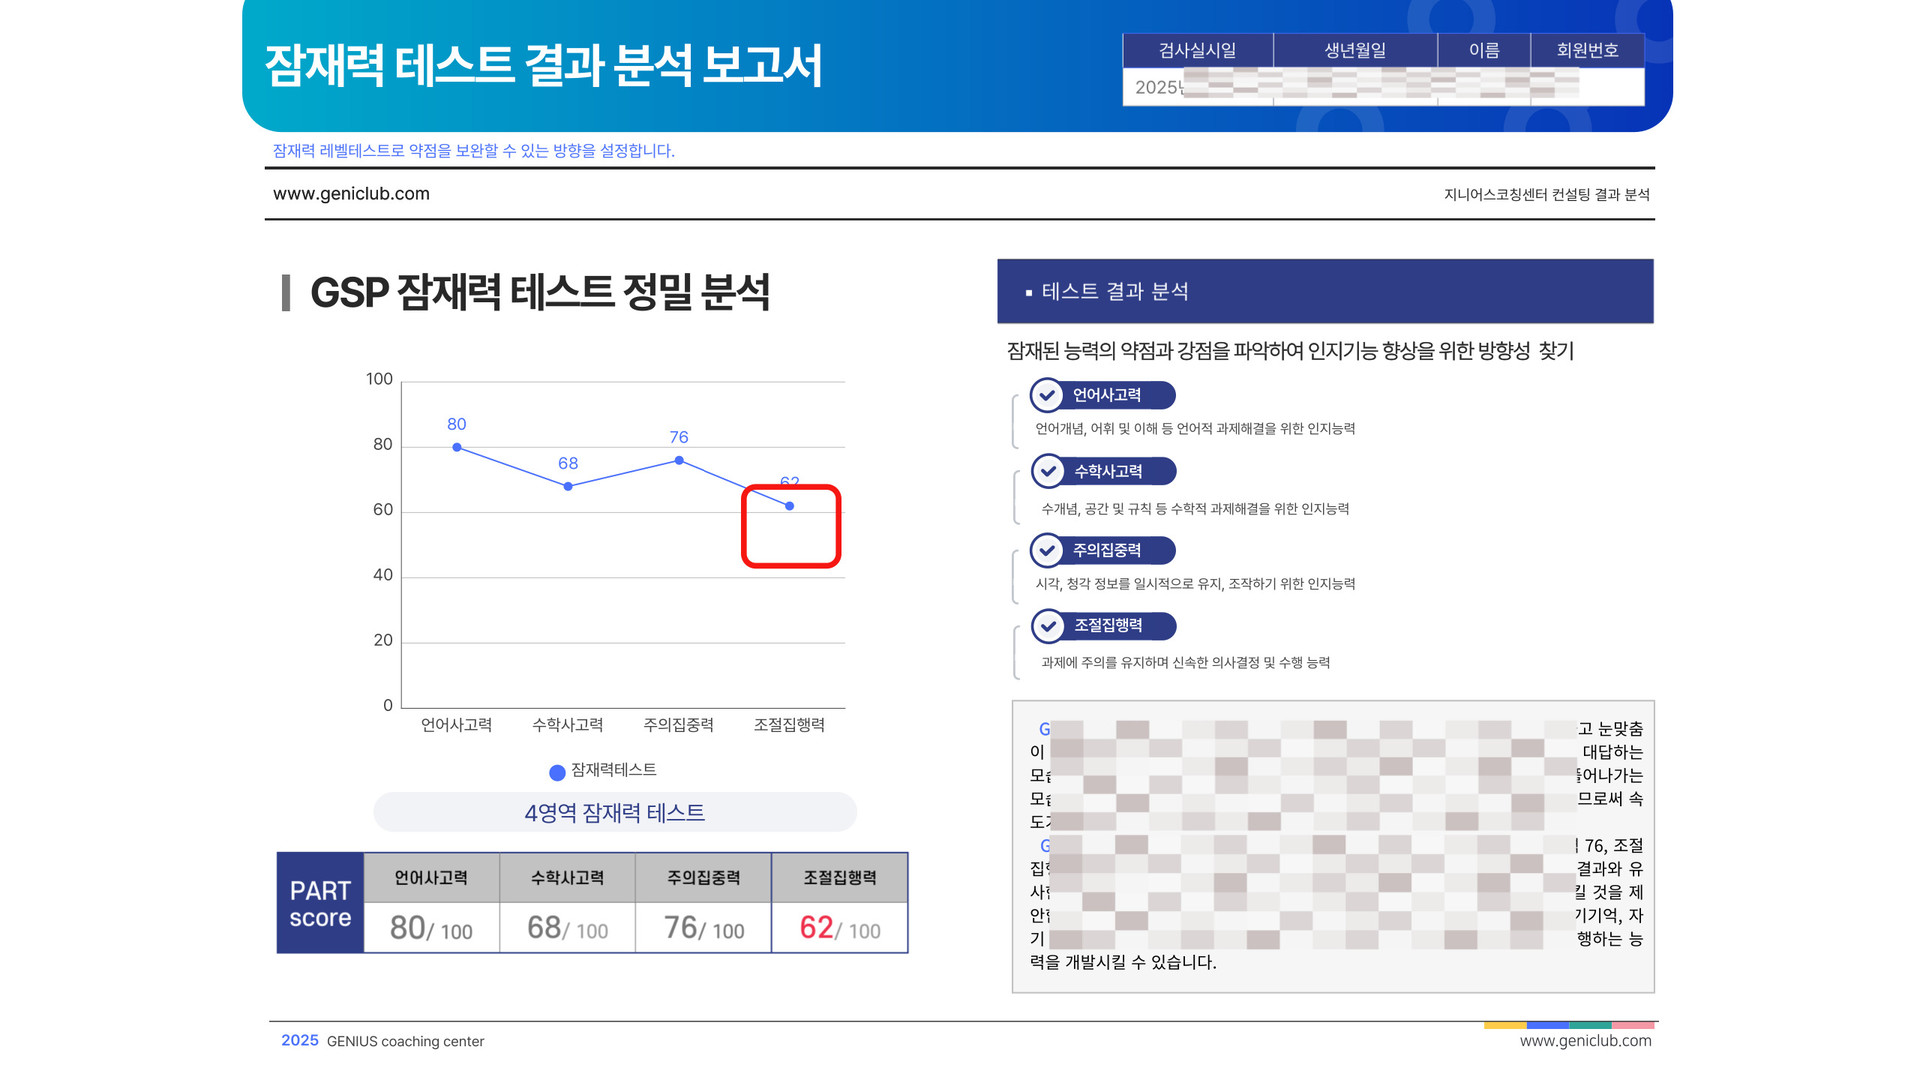Select the 언어사고력 pill label in the analysis panel

1107,395
